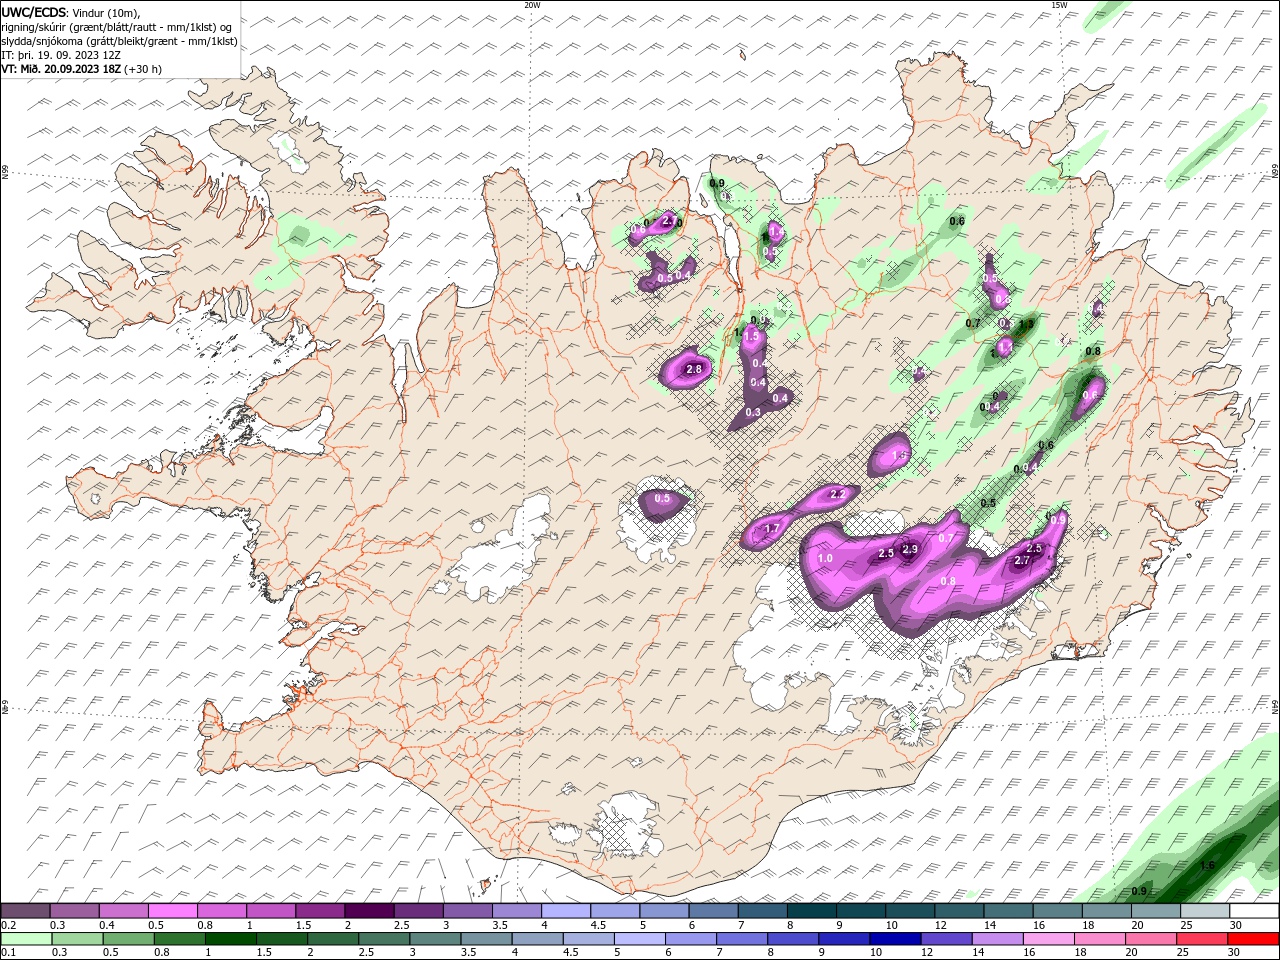Click the valid time line 'VT: Mið. 20.09.2023 18Z'
This screenshot has width=1280, height=960.
click(61, 69)
